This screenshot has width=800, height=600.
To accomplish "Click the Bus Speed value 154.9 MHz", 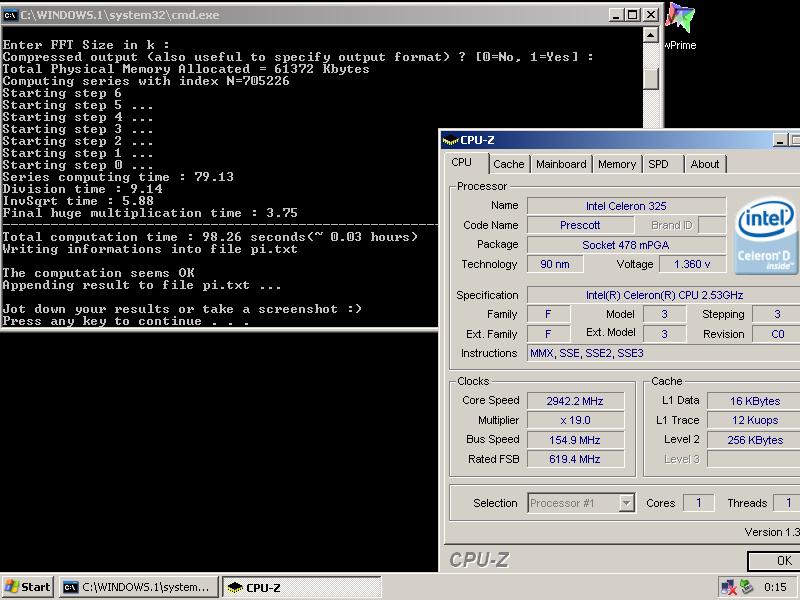I will point(575,440).
